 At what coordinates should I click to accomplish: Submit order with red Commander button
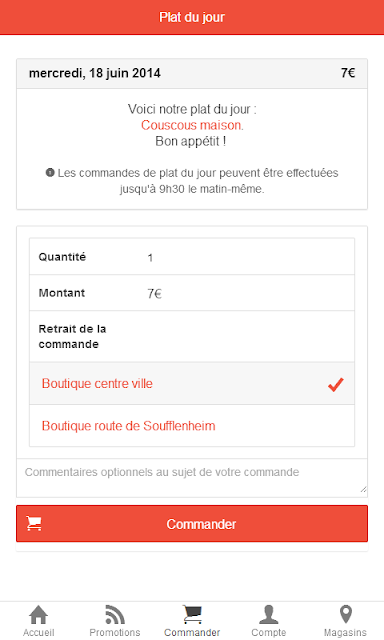click(192, 524)
